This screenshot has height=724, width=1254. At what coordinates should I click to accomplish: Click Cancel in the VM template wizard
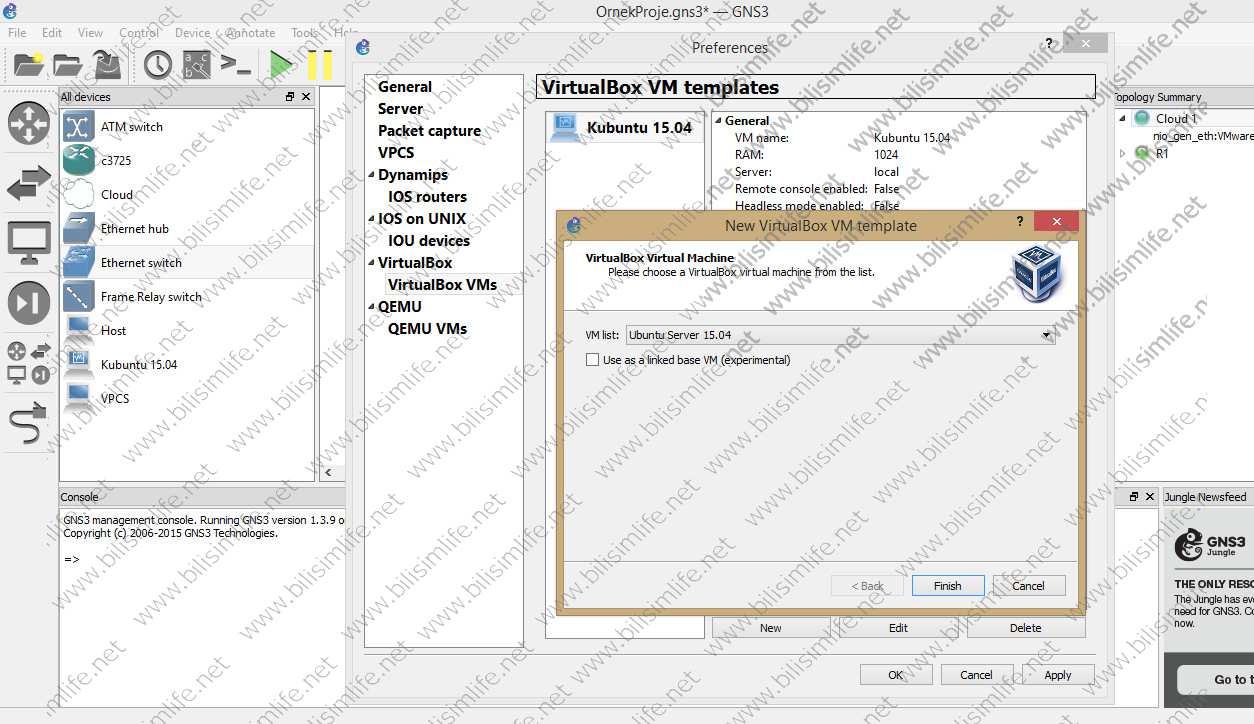point(1029,586)
